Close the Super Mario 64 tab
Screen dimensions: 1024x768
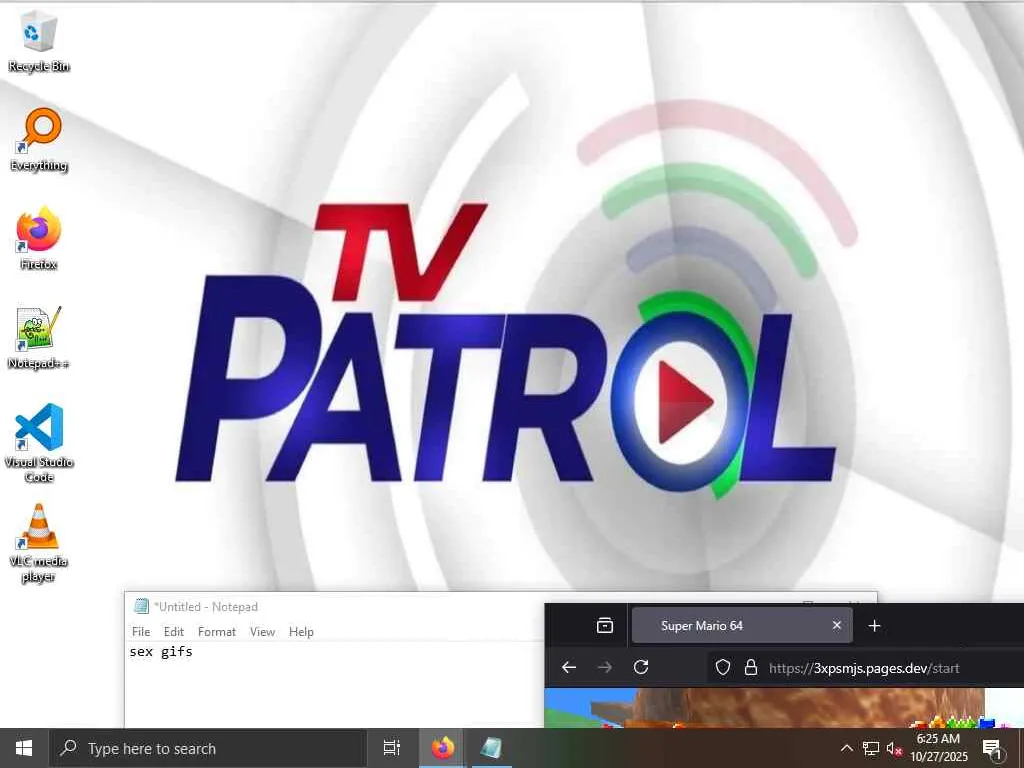837,626
